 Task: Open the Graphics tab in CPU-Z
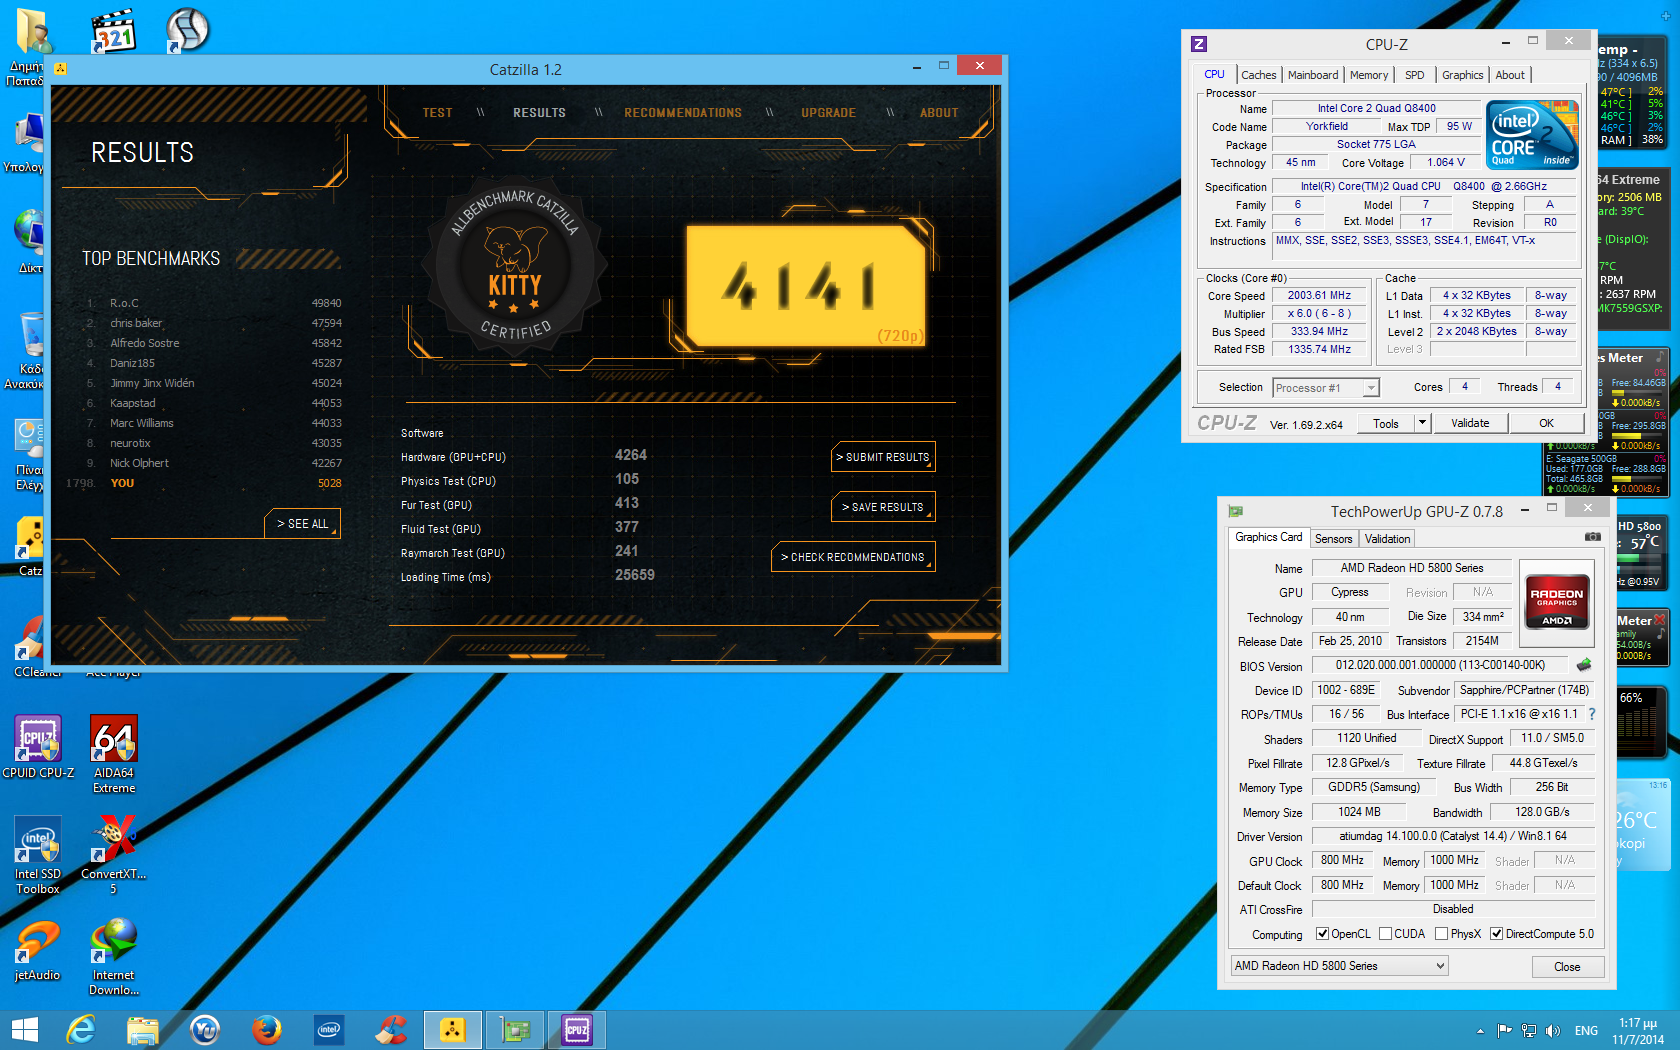click(1462, 75)
